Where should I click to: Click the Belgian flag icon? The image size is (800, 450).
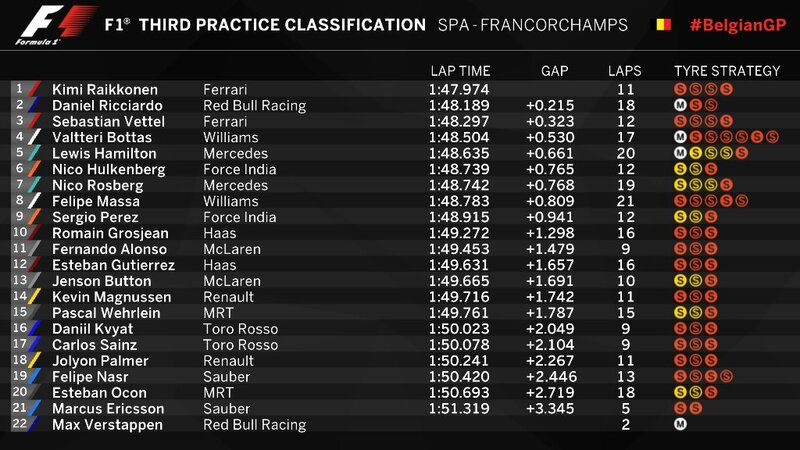tap(663, 24)
